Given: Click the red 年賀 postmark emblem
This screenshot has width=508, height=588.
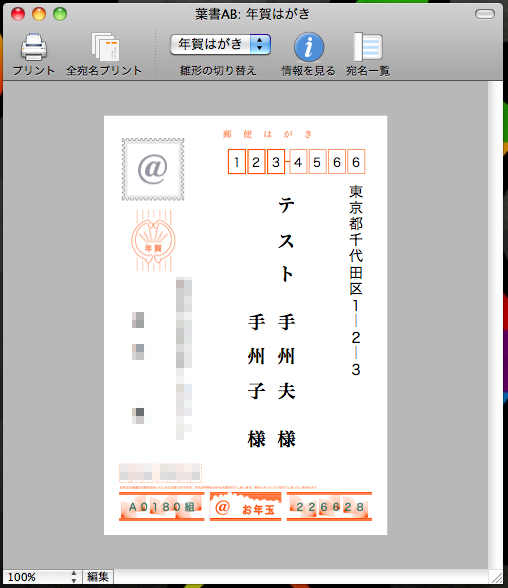Looking at the screenshot, I should click(153, 240).
